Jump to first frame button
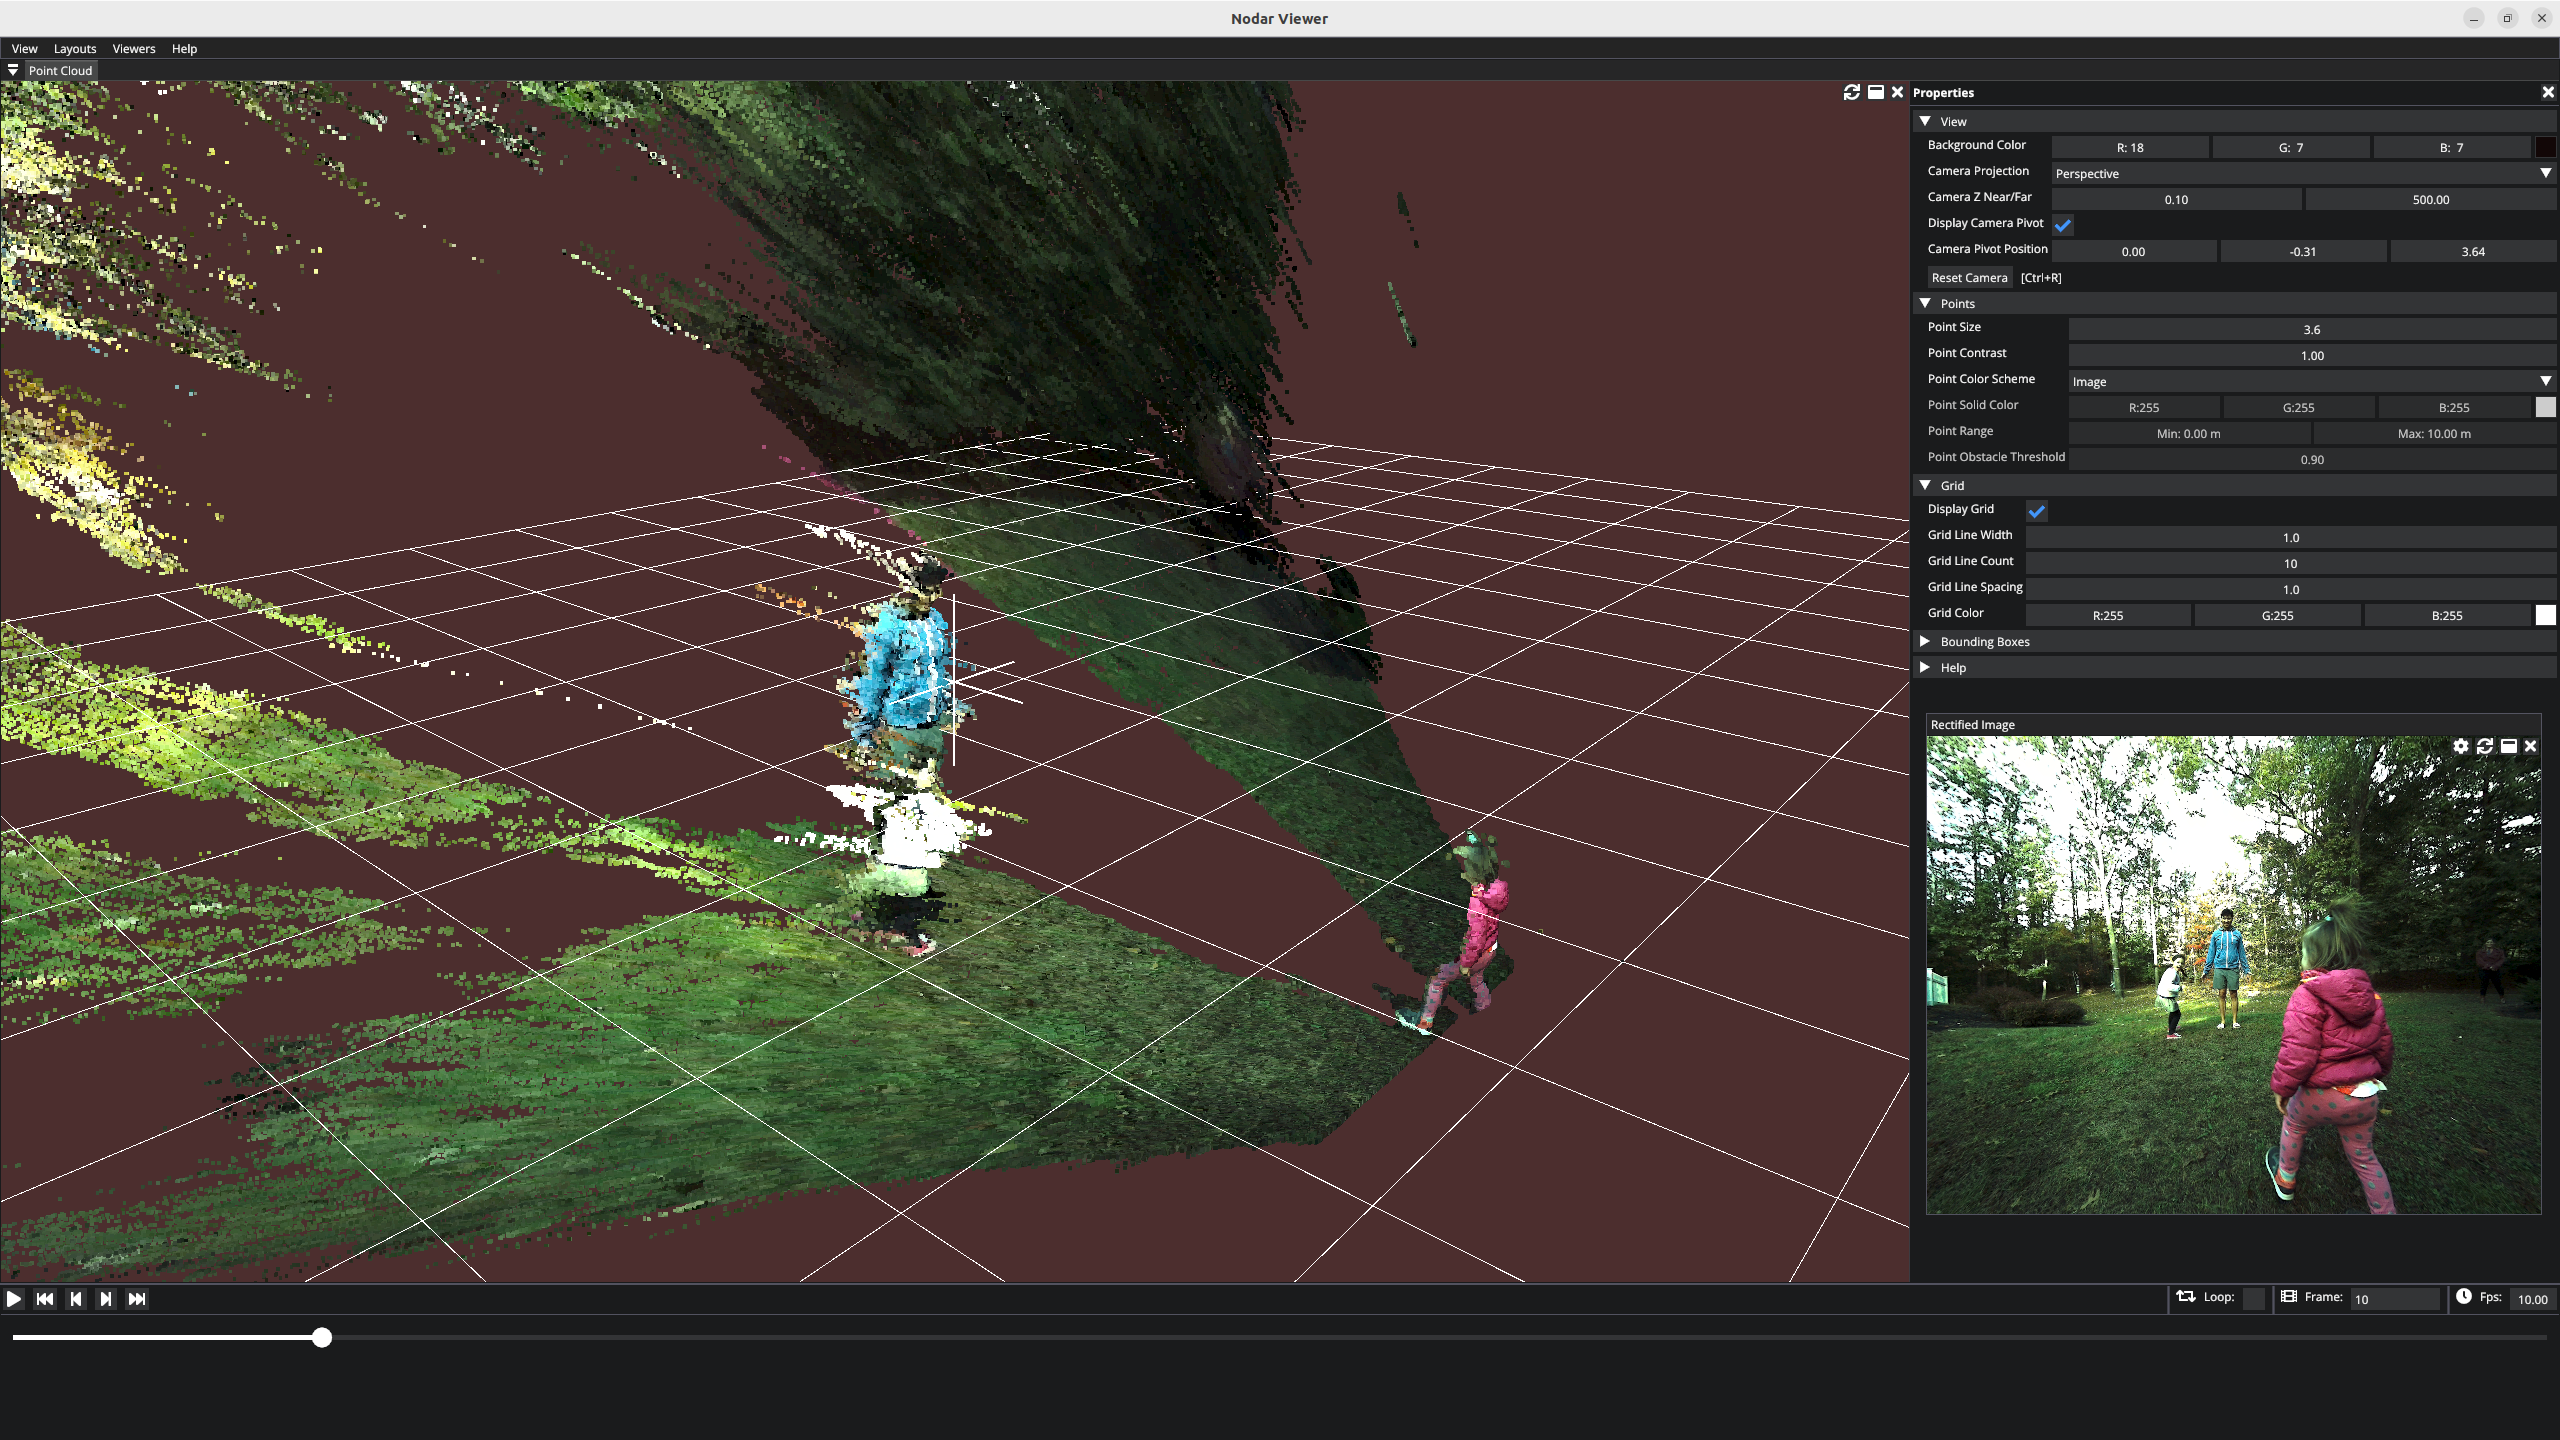The image size is (2560, 1440). click(x=45, y=1298)
